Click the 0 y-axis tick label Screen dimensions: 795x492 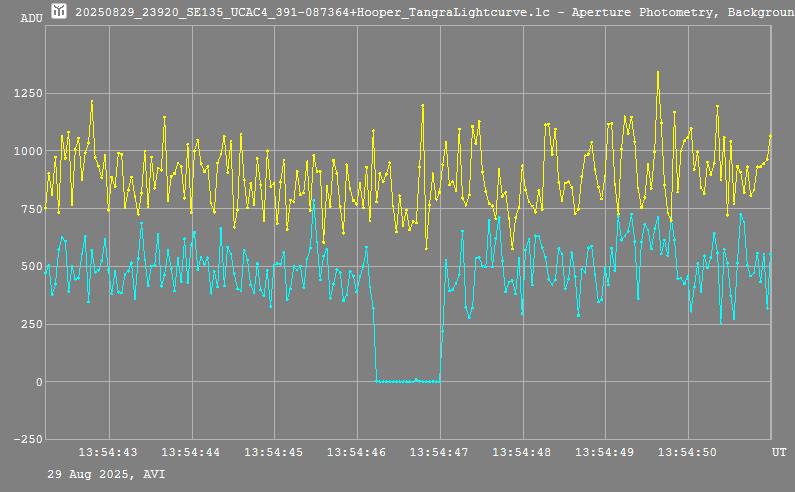pos(39,383)
